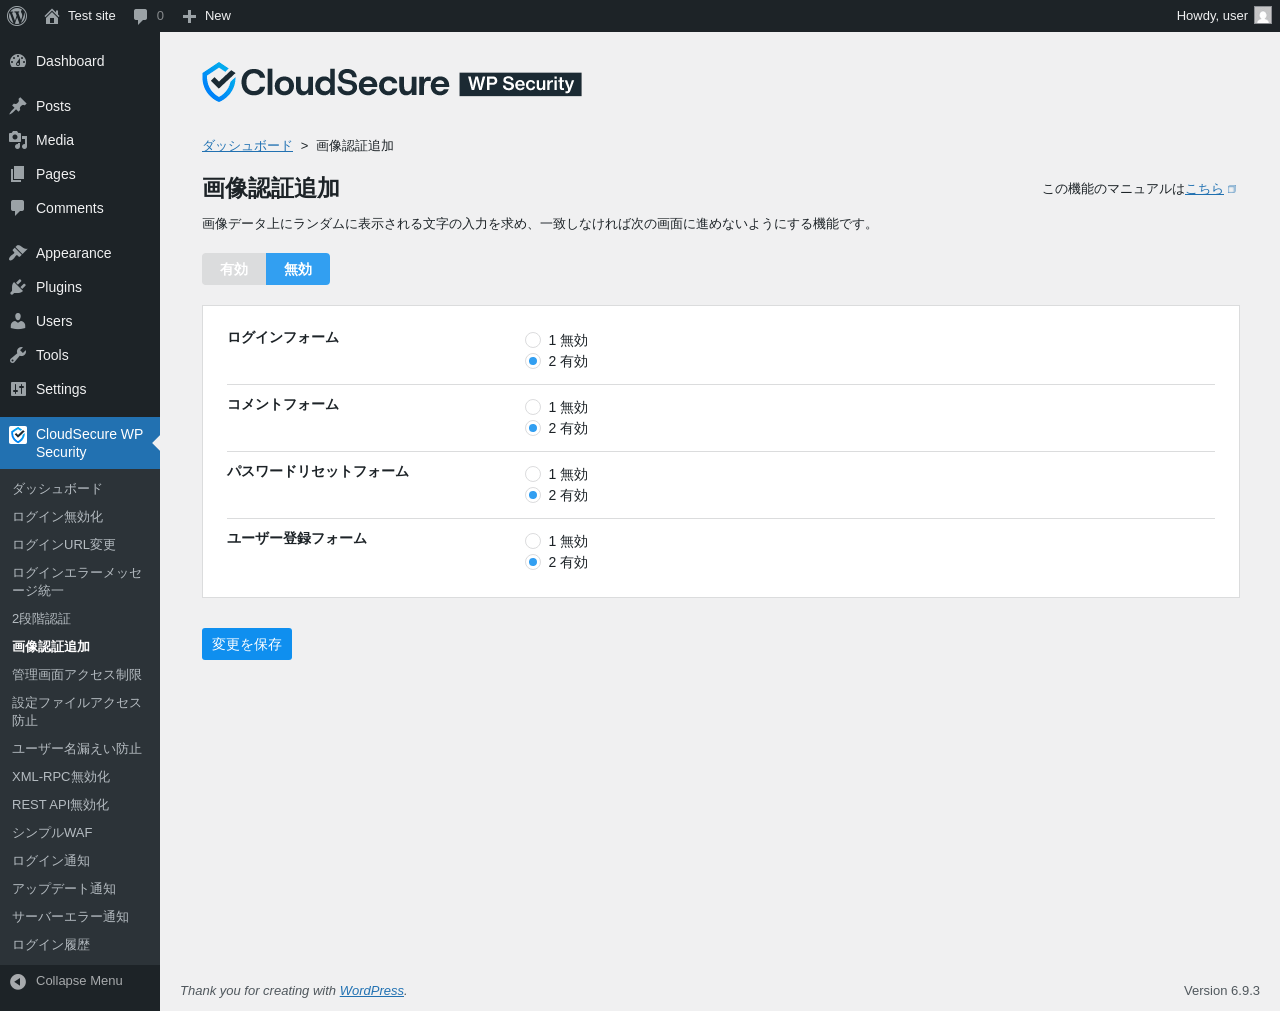Click the Test site home icon
1280x1011 pixels.
[52, 16]
